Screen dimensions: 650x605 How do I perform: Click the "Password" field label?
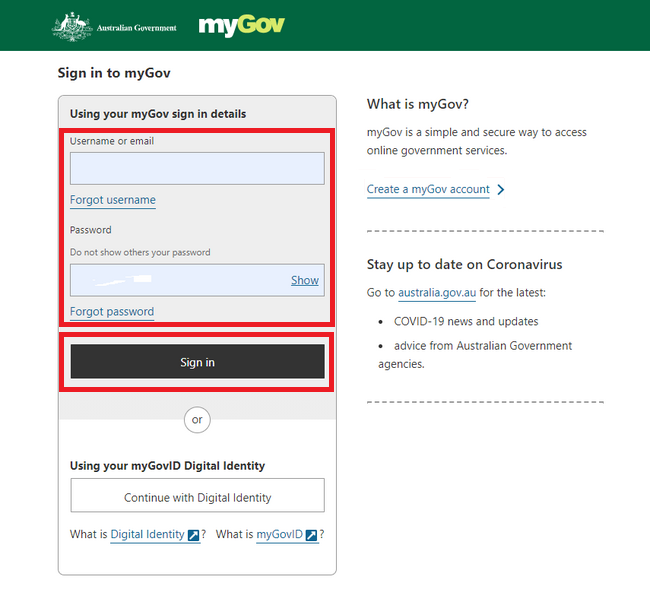[91, 230]
